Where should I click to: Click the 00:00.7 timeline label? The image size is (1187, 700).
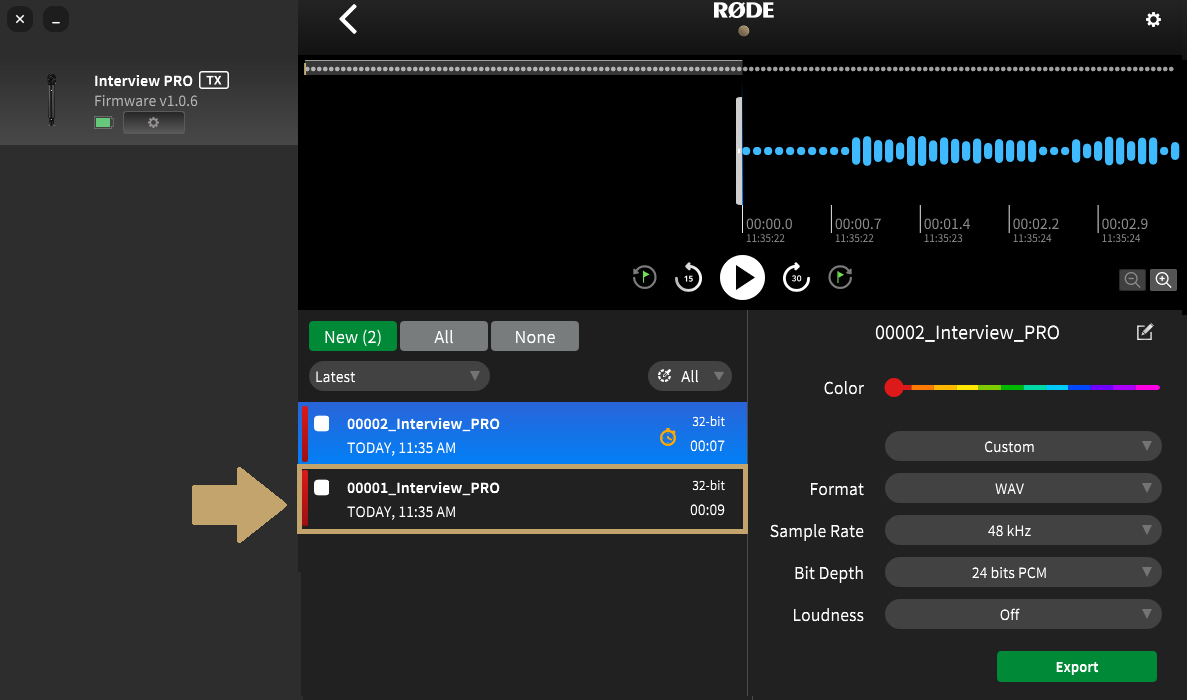point(858,224)
